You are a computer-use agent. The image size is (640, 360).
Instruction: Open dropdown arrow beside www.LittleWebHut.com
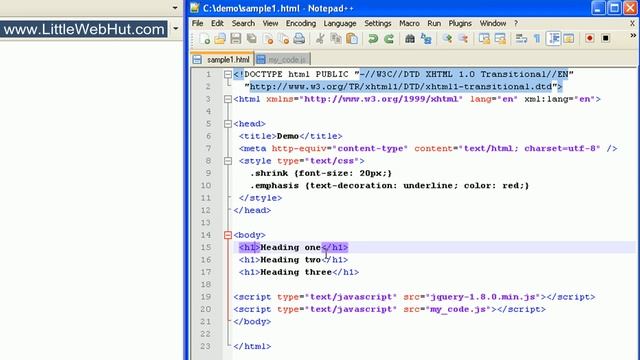coord(176,29)
